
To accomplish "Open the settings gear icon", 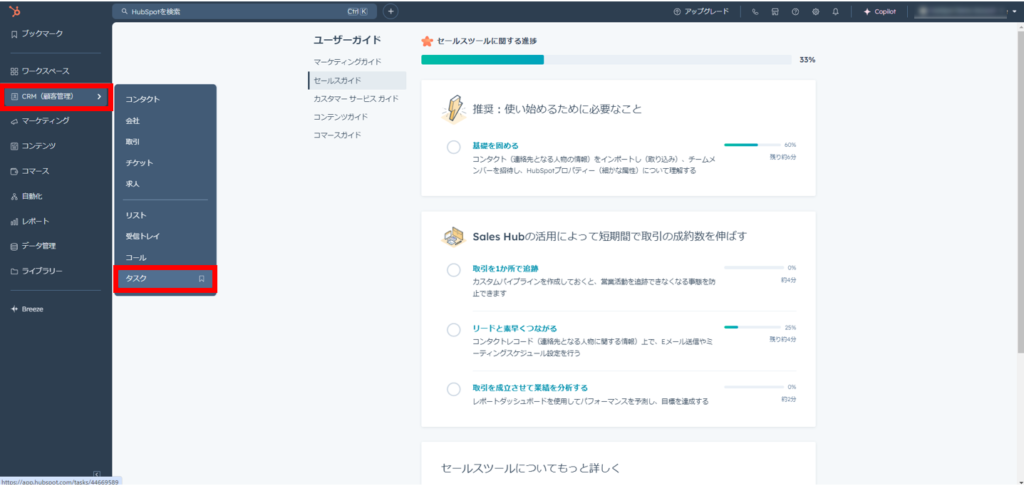I will (x=816, y=12).
